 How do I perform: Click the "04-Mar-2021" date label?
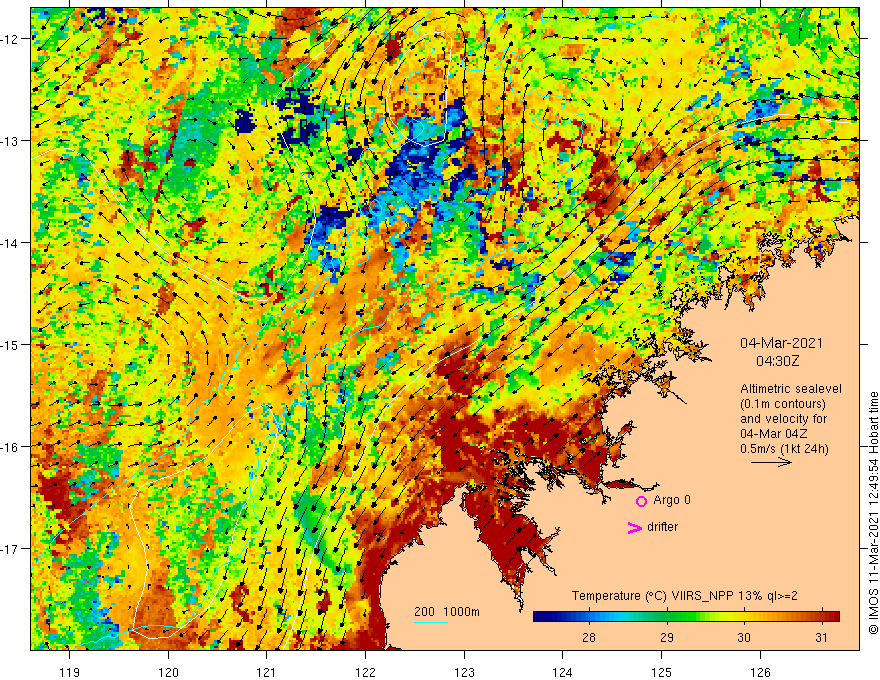pos(781,343)
